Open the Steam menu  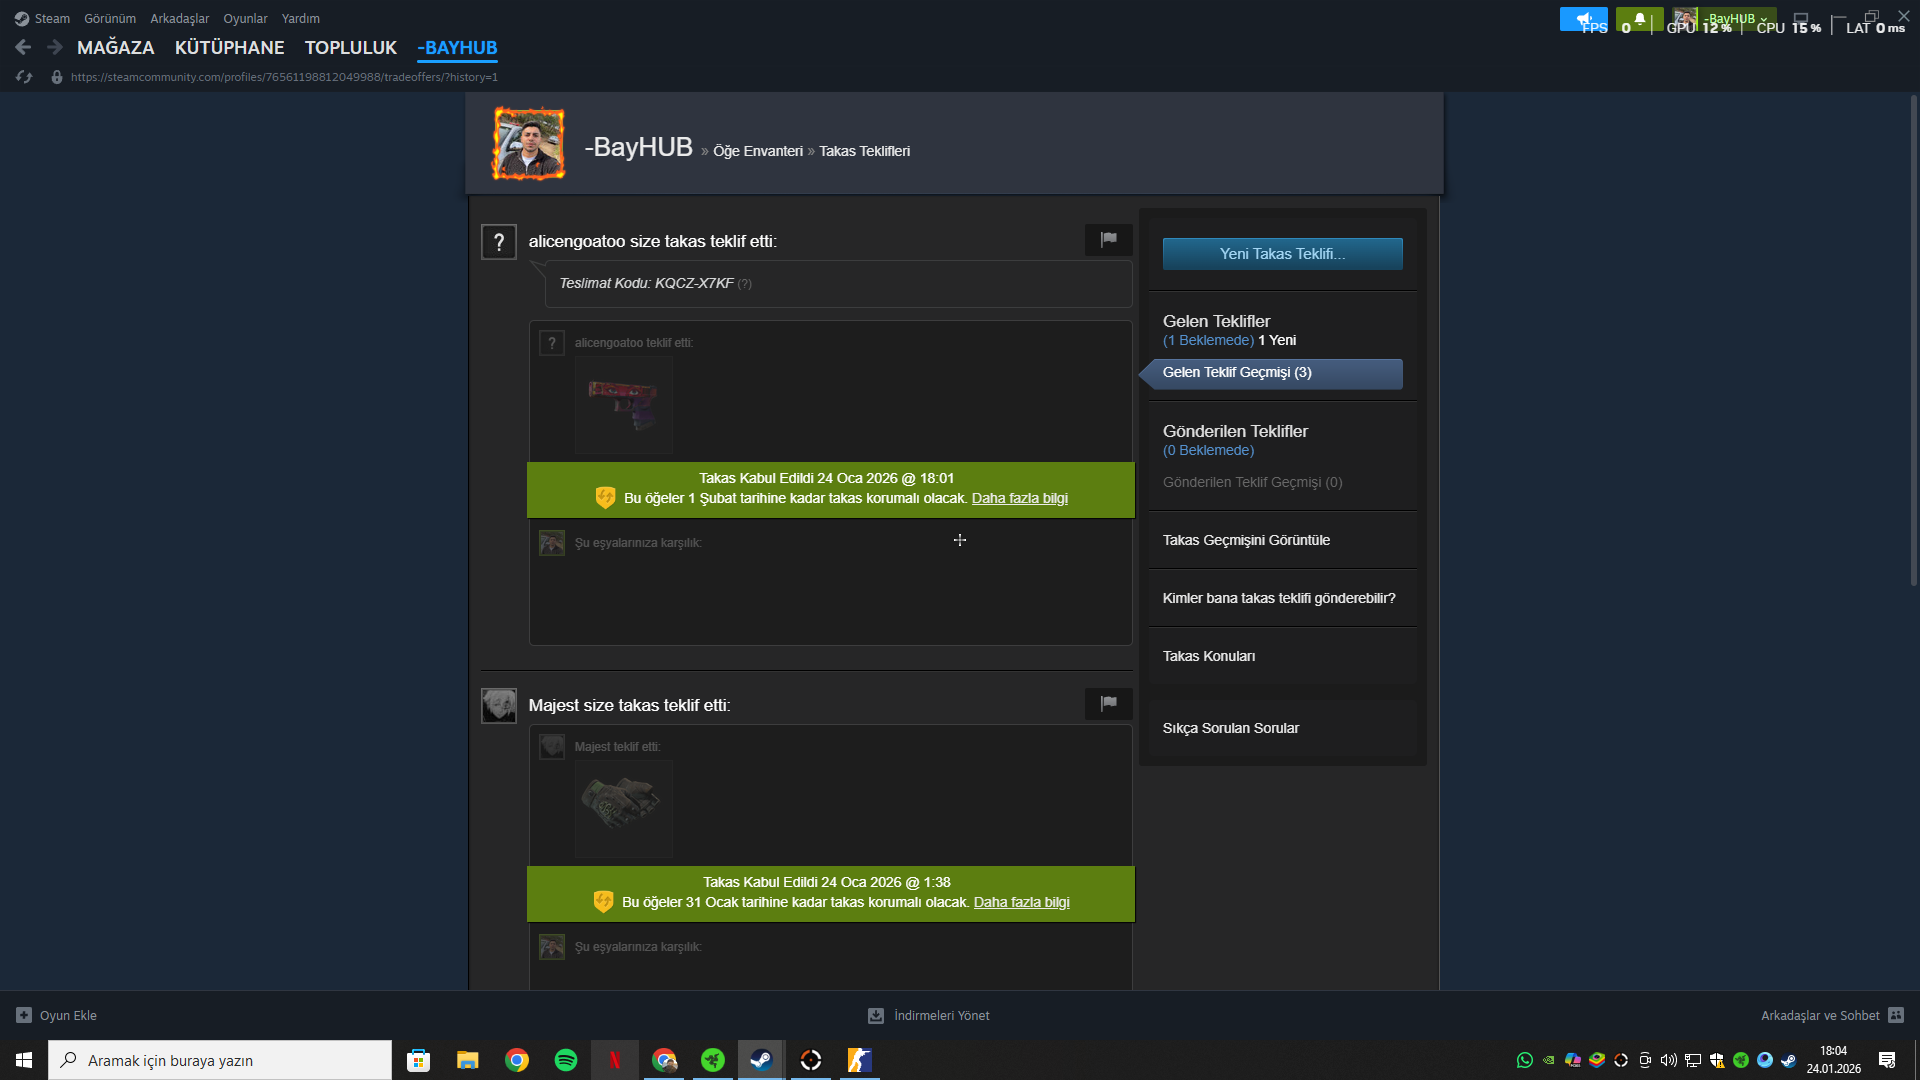(x=43, y=19)
